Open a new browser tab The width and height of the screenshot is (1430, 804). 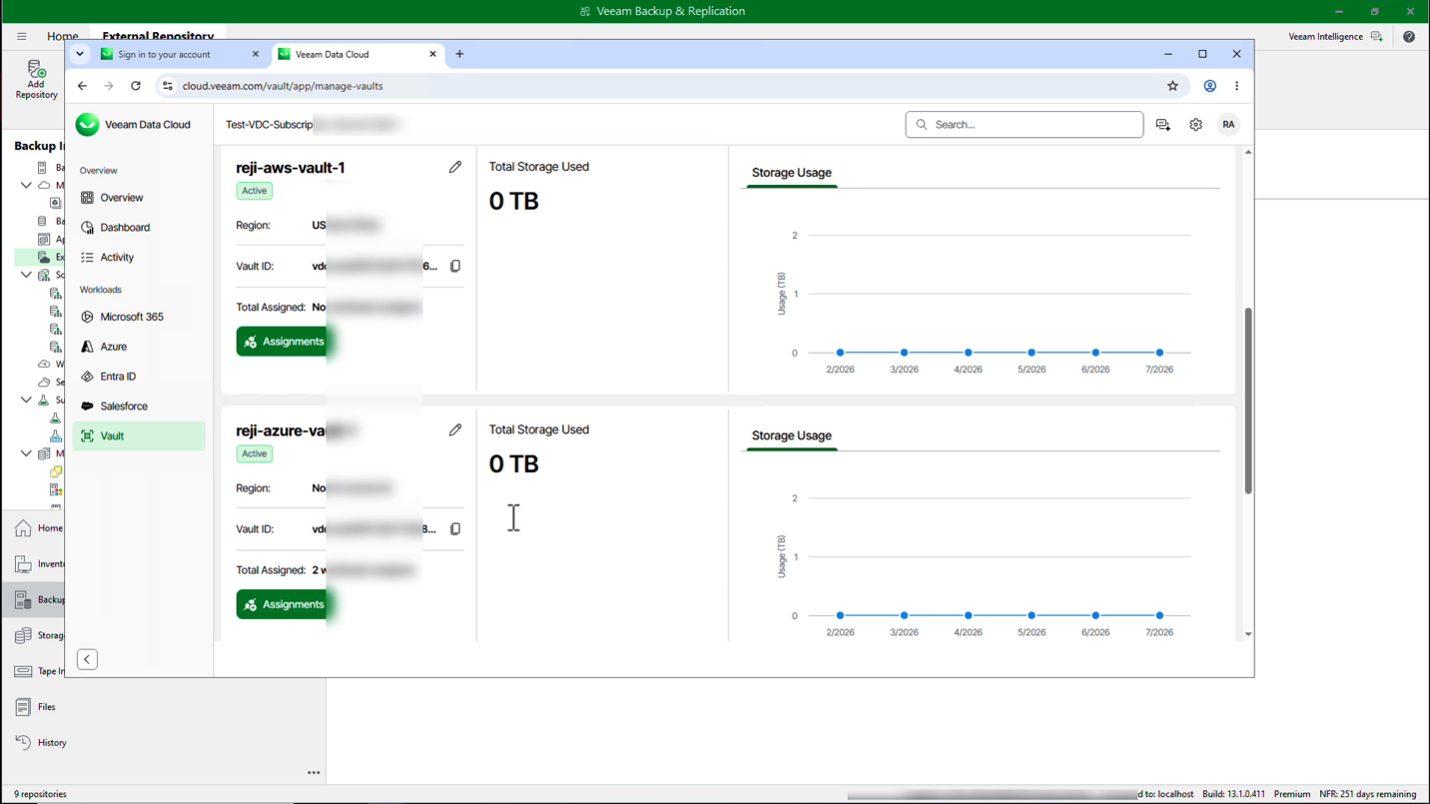point(460,54)
